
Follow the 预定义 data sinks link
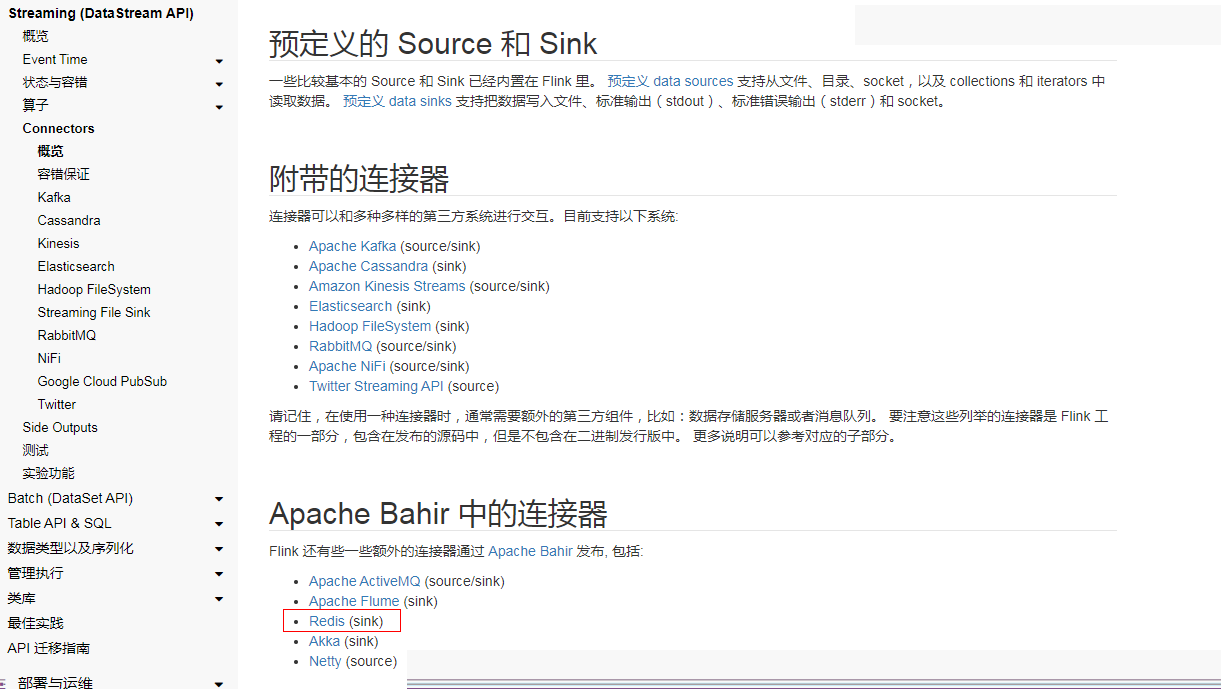[x=397, y=101]
